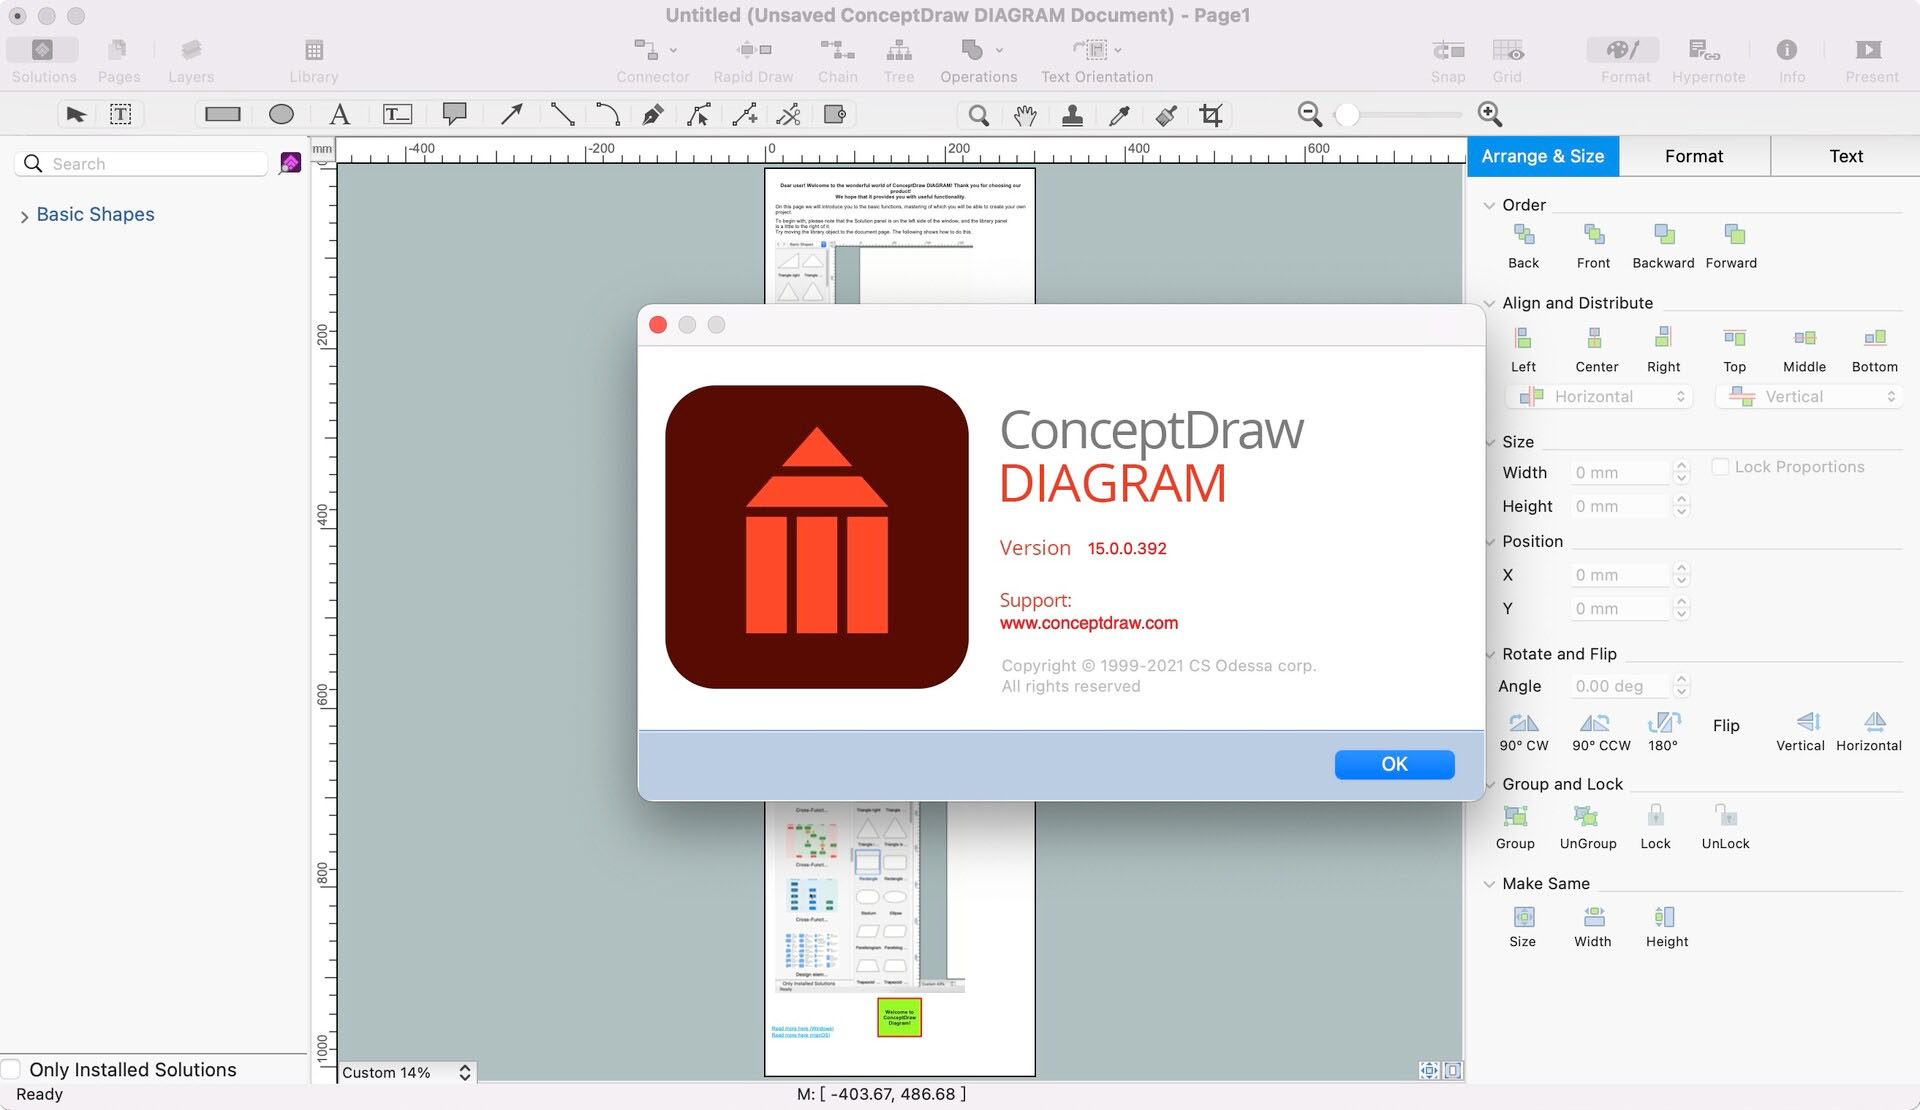This screenshot has height=1110, width=1920.
Task: Select the Arrow line tool
Action: click(x=511, y=114)
